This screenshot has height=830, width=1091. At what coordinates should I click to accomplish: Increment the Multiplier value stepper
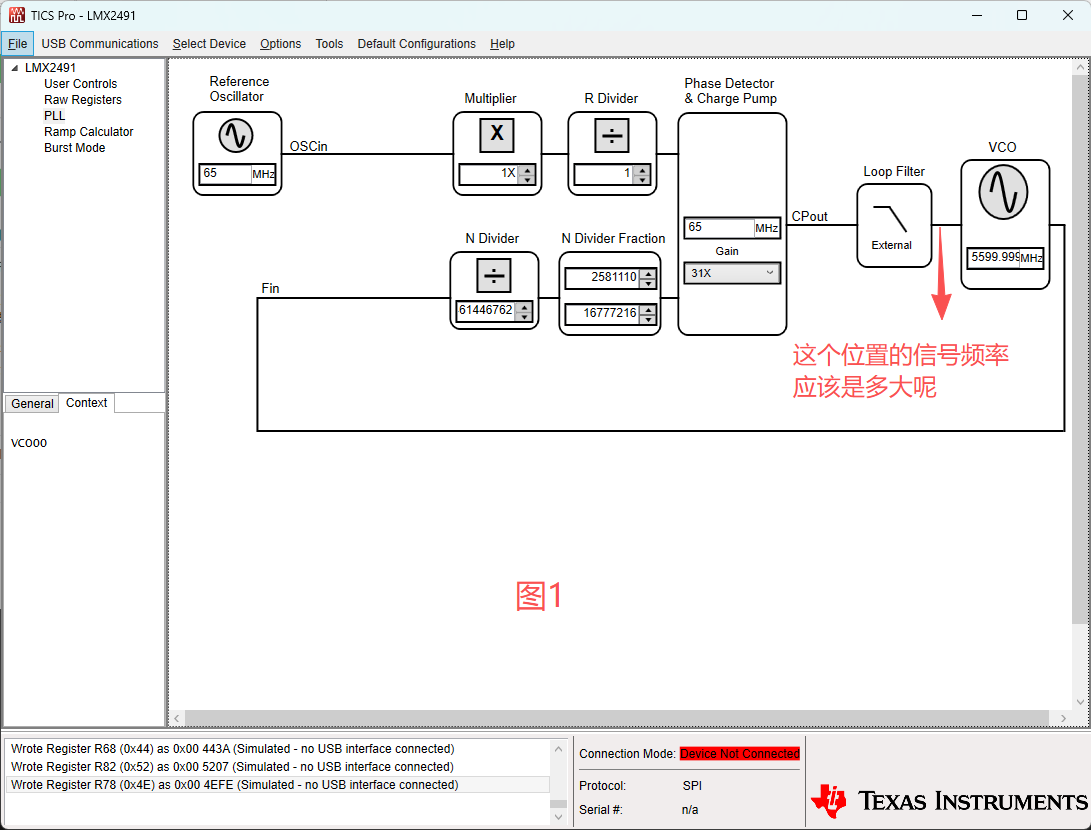(x=527, y=169)
